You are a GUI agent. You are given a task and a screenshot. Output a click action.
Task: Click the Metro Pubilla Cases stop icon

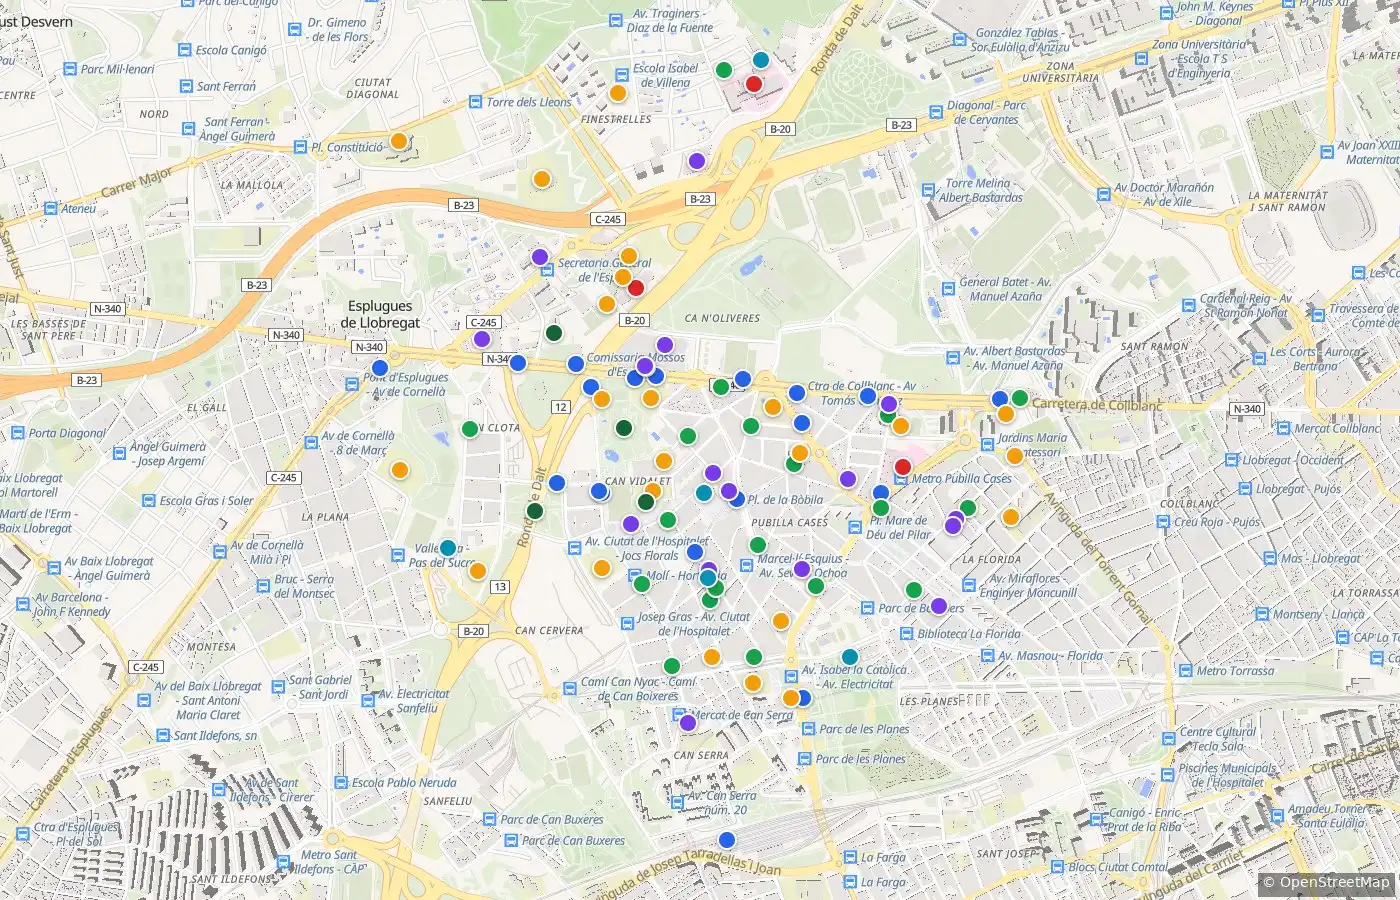tap(900, 479)
